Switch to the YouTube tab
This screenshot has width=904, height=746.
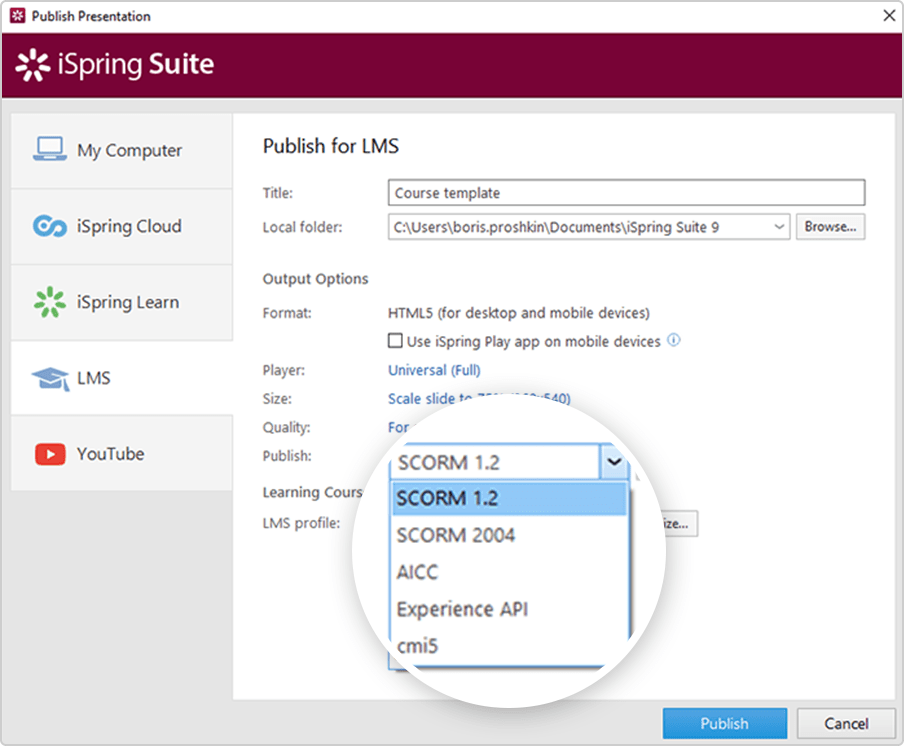coord(122,454)
